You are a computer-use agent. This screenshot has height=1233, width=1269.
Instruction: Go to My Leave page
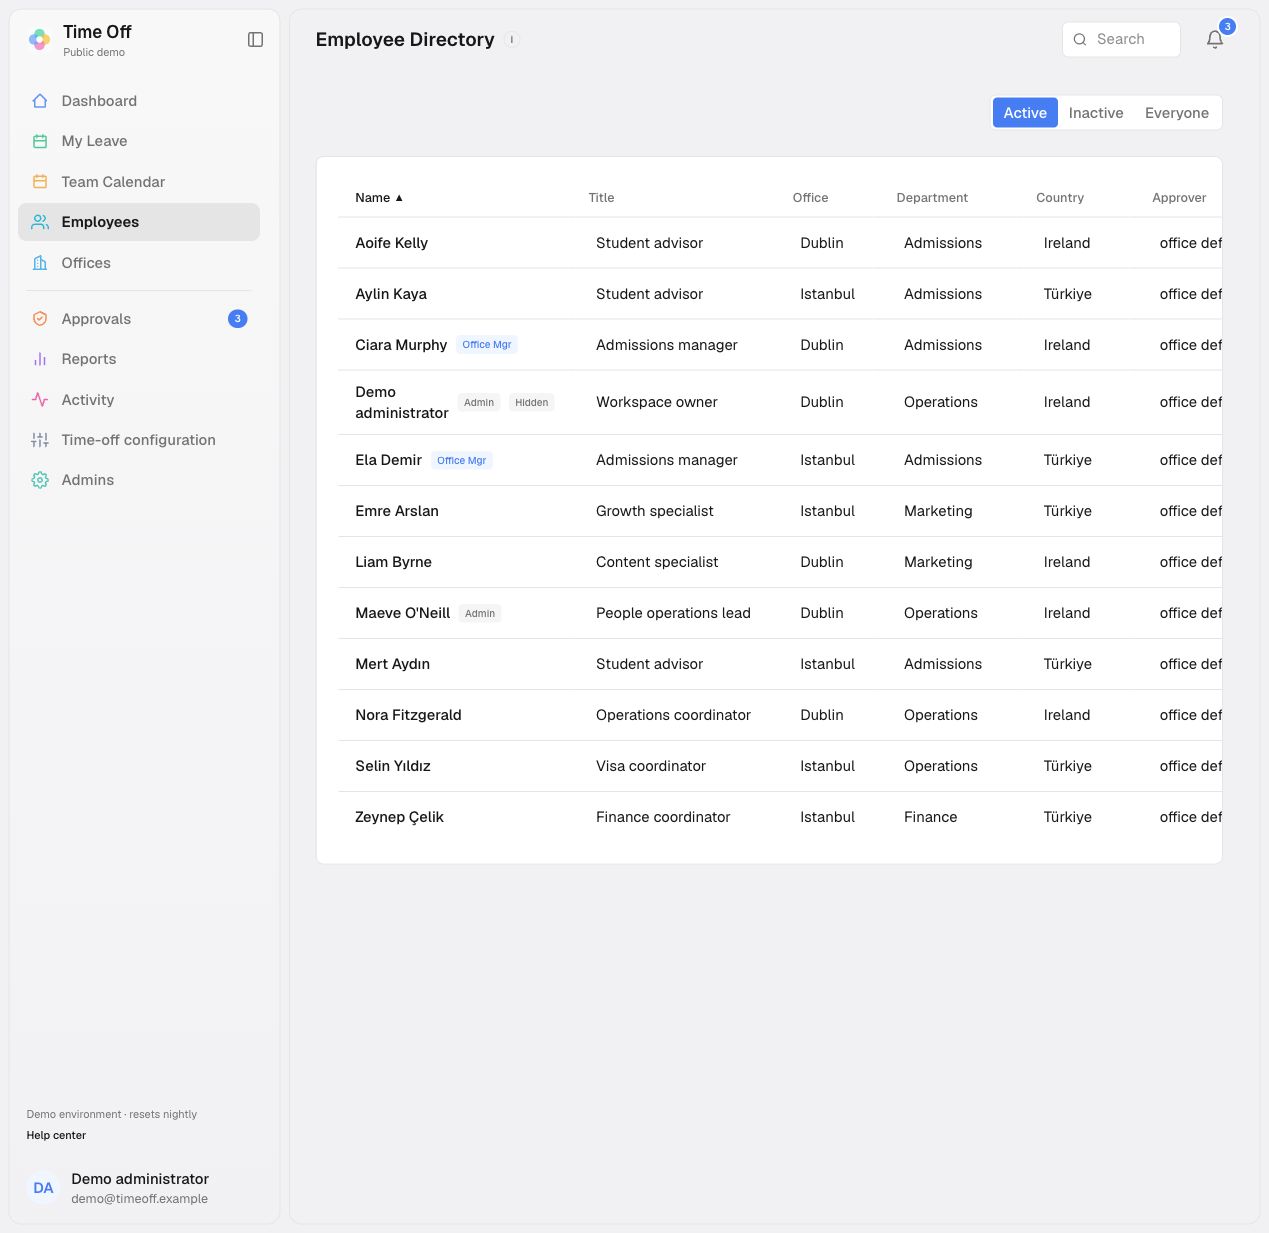pos(139,141)
